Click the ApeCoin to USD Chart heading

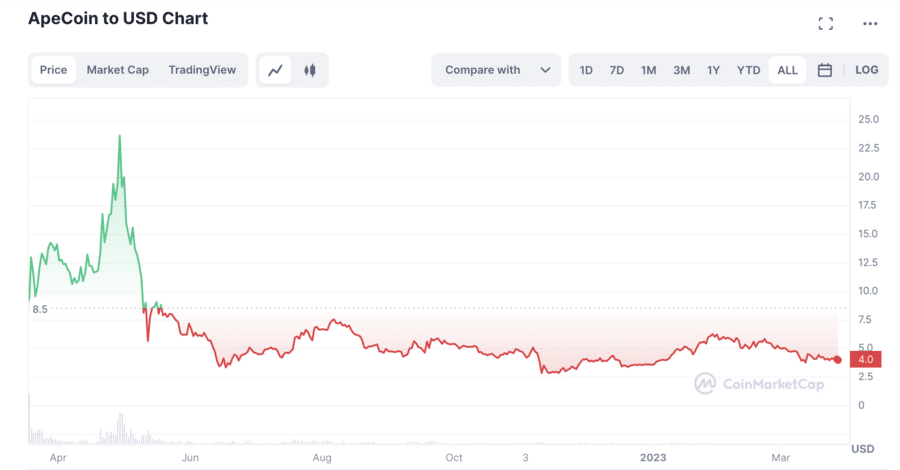pyautogui.click(x=118, y=18)
